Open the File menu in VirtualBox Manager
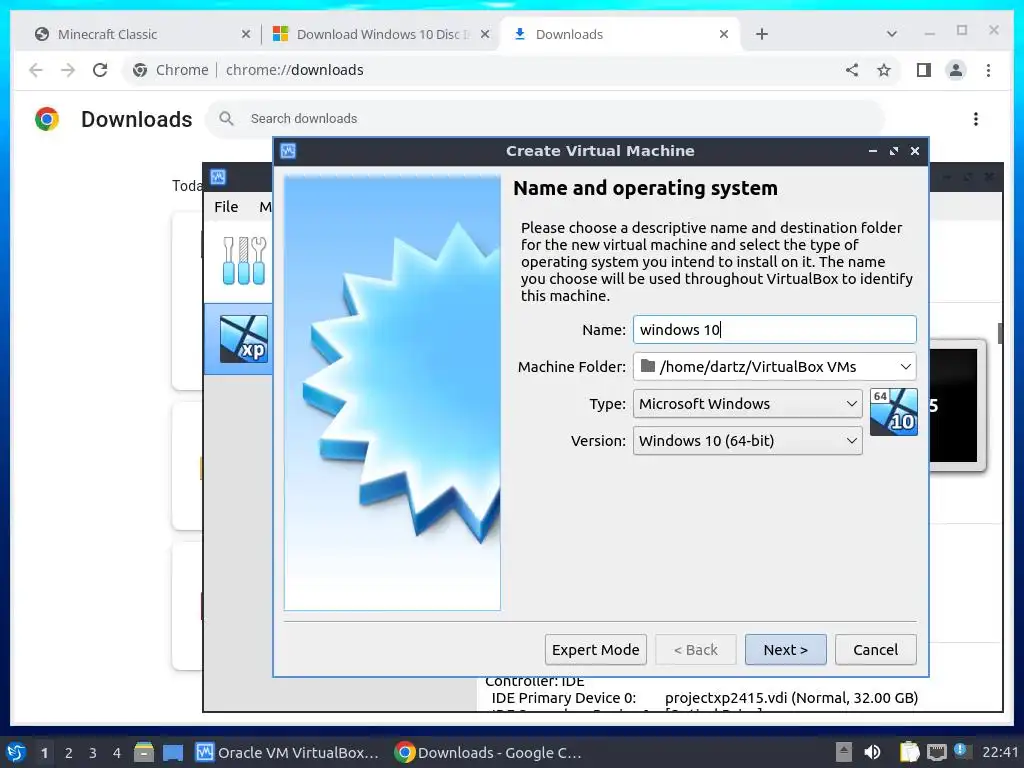Screen dimensions: 1024x768 [226, 207]
